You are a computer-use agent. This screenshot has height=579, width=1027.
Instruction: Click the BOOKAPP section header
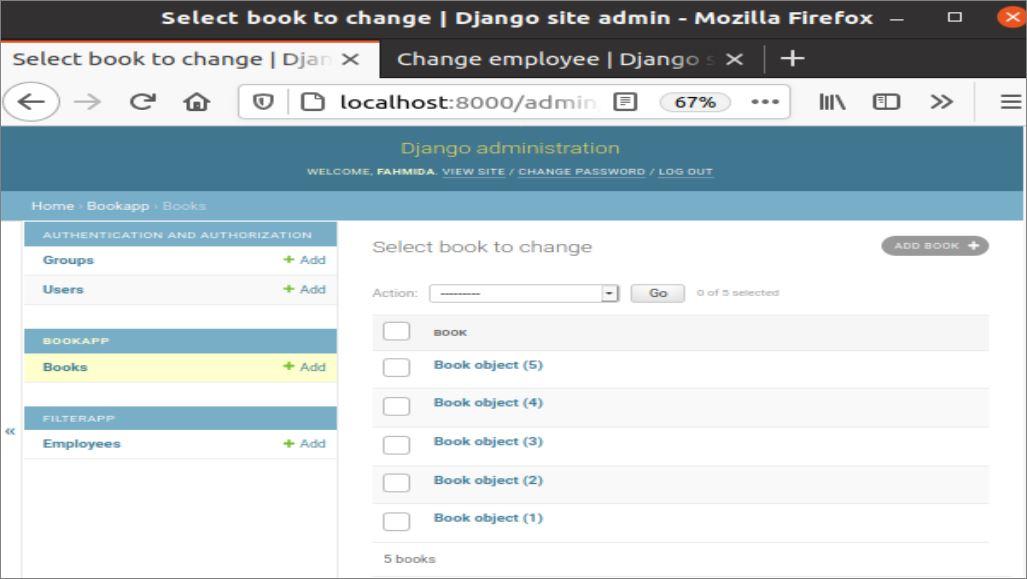[x=76, y=341]
